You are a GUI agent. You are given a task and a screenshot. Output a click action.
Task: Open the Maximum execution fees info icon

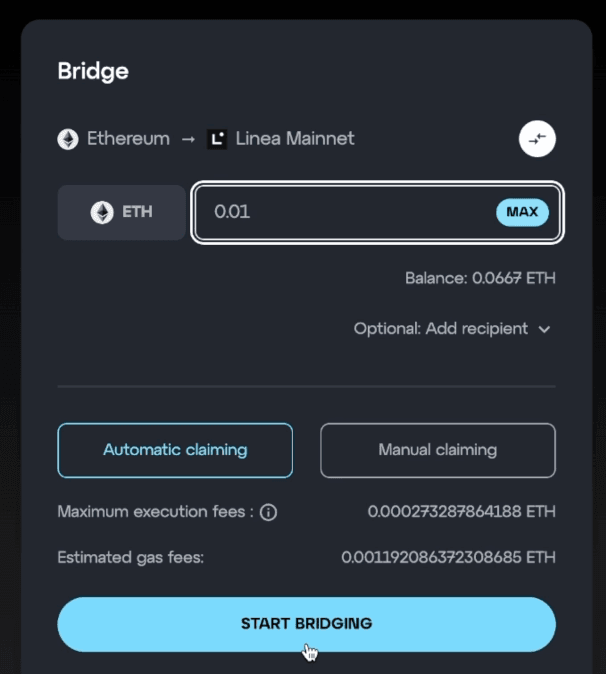268,512
